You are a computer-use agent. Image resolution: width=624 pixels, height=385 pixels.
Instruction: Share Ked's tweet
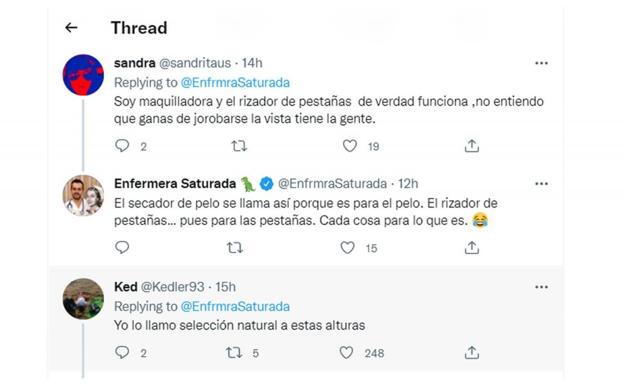point(472,352)
